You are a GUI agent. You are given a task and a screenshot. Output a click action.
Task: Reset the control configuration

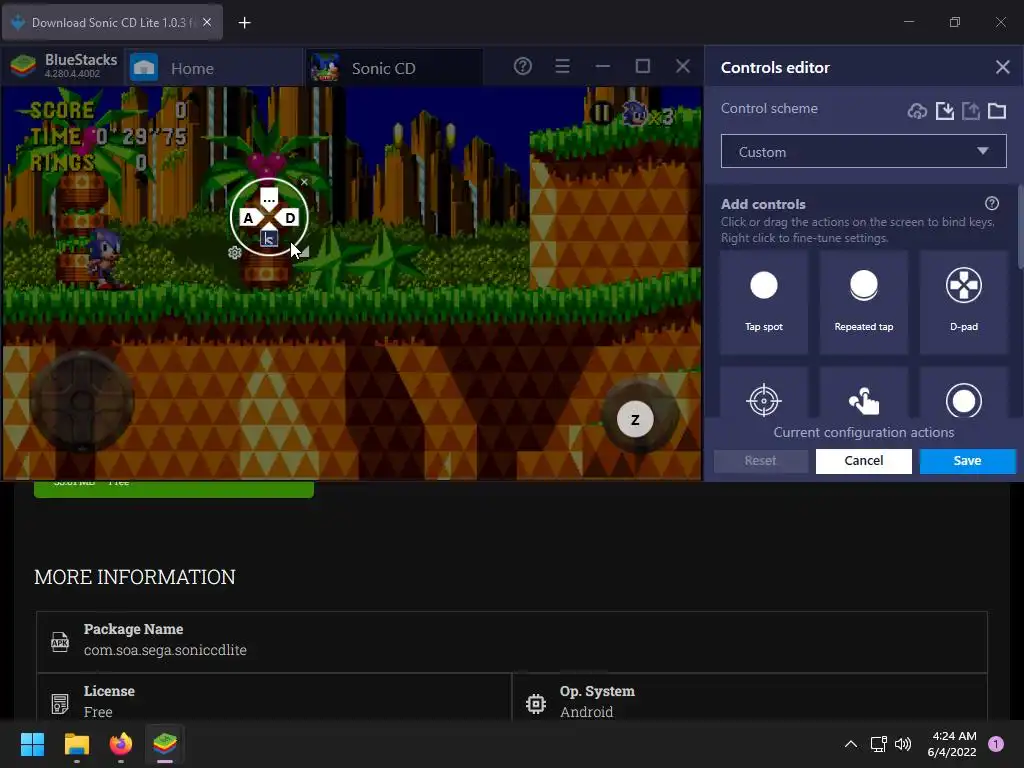[760, 460]
